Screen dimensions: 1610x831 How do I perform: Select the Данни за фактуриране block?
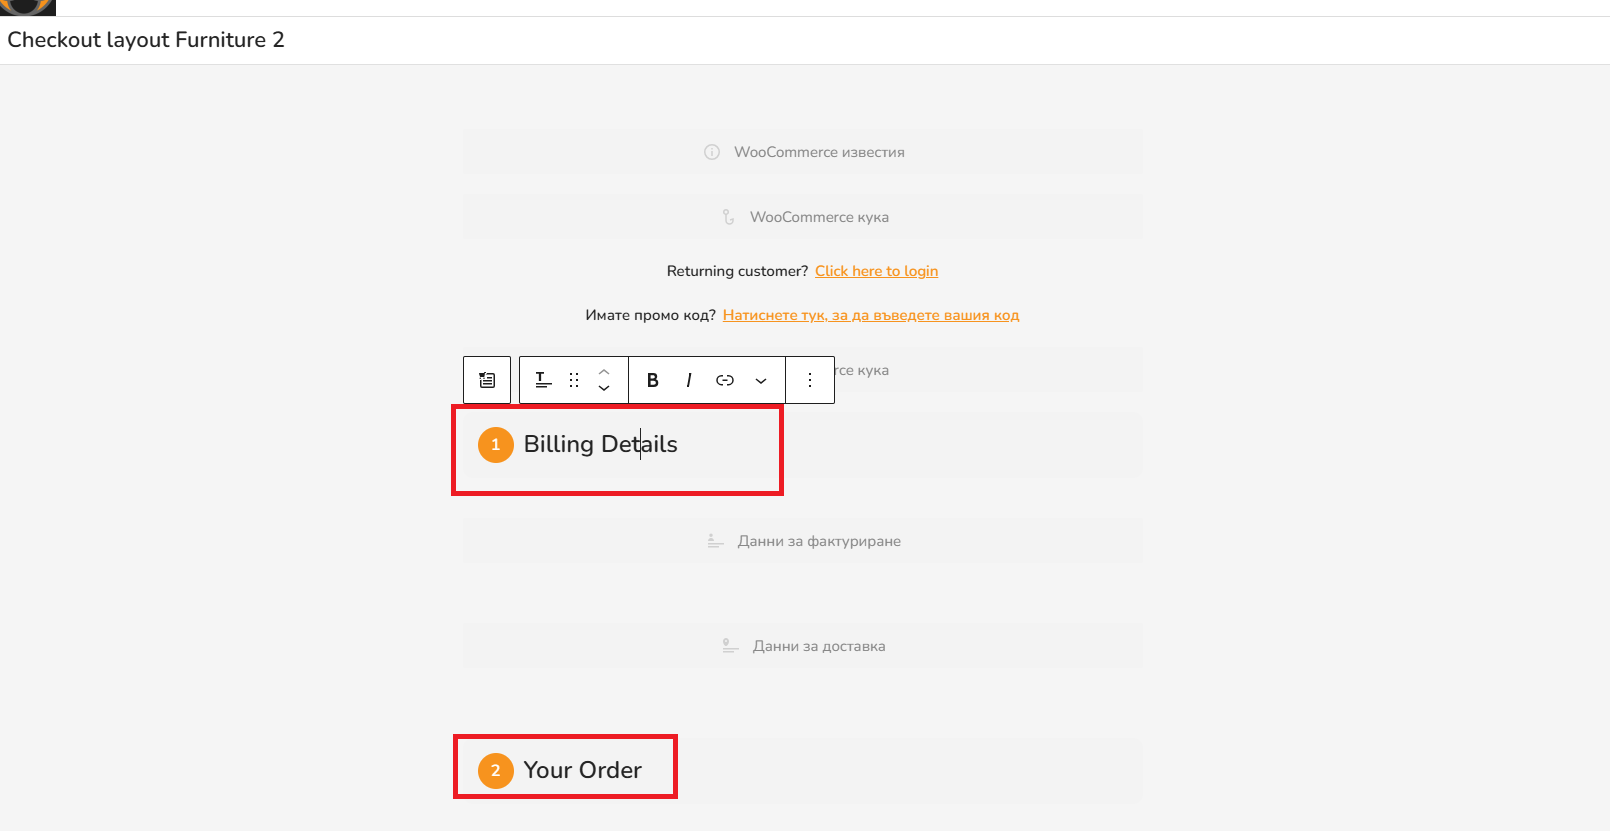coord(802,541)
